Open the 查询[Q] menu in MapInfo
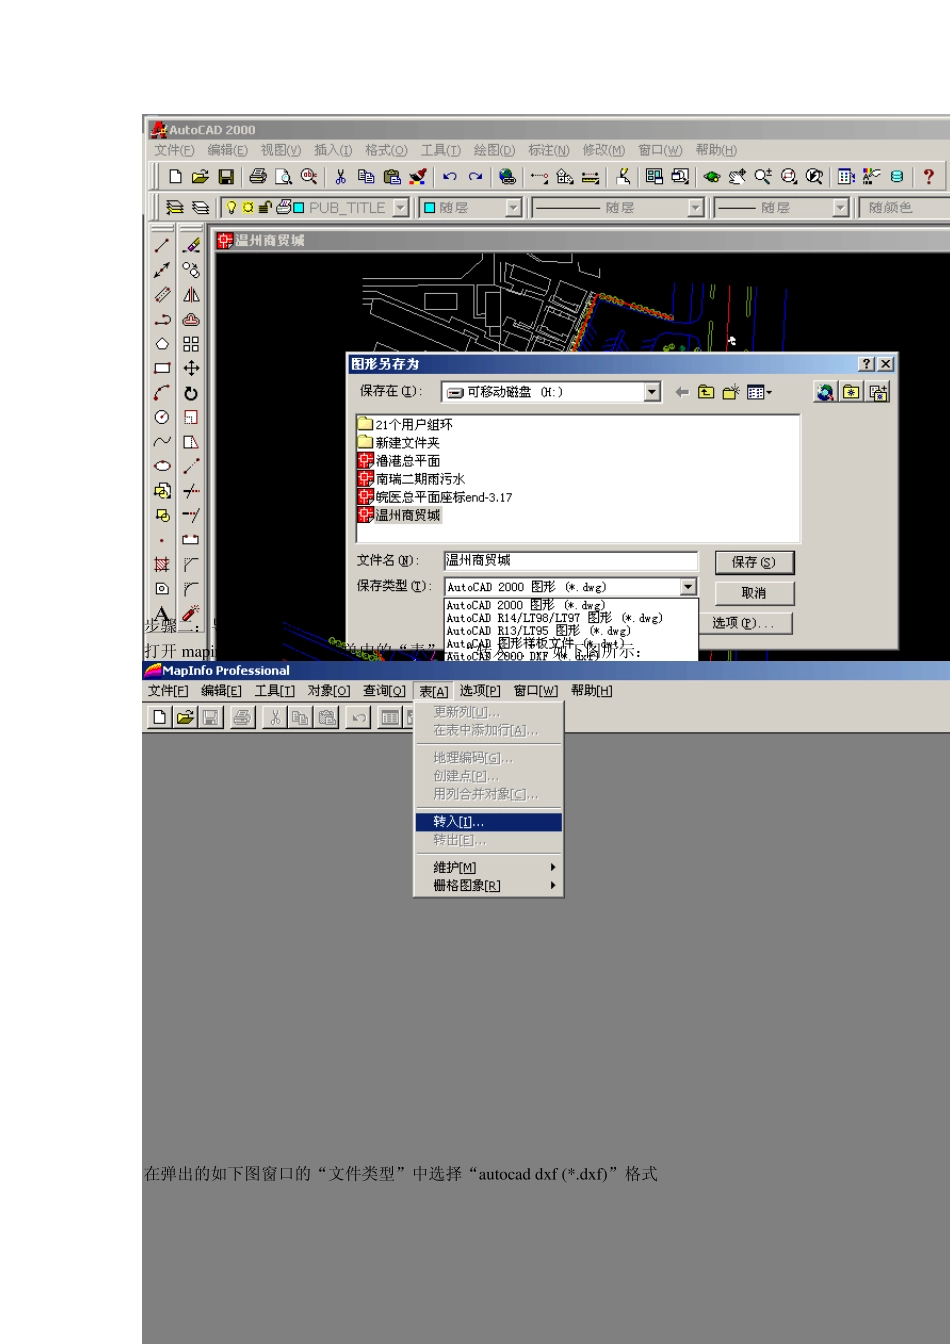Screen dimensions: 950x1344 coord(384,691)
